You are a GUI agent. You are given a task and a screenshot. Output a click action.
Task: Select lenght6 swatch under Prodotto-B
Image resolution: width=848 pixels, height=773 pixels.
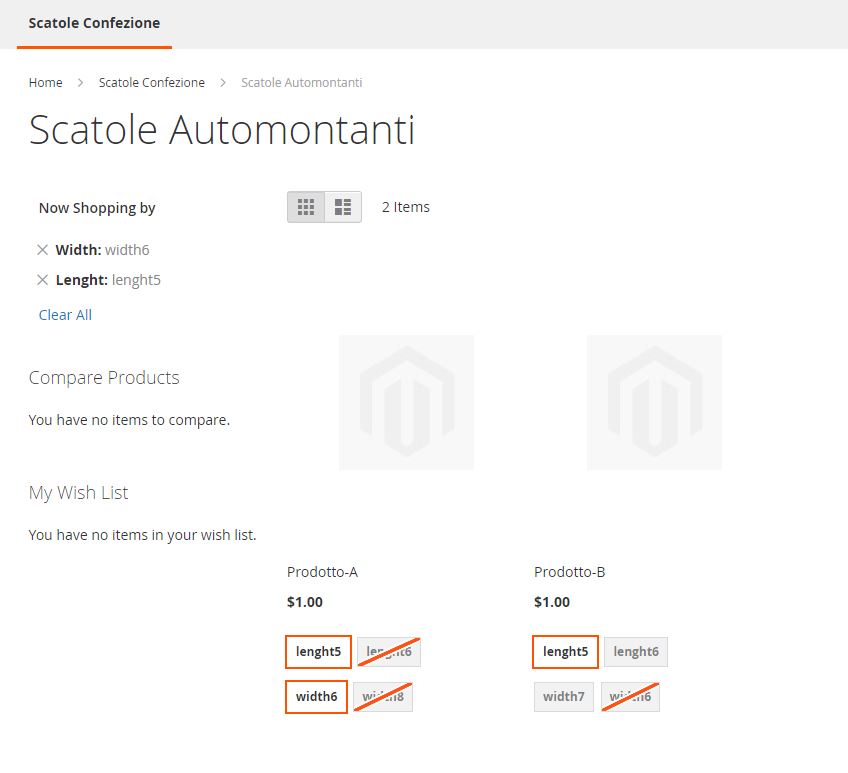[636, 651]
